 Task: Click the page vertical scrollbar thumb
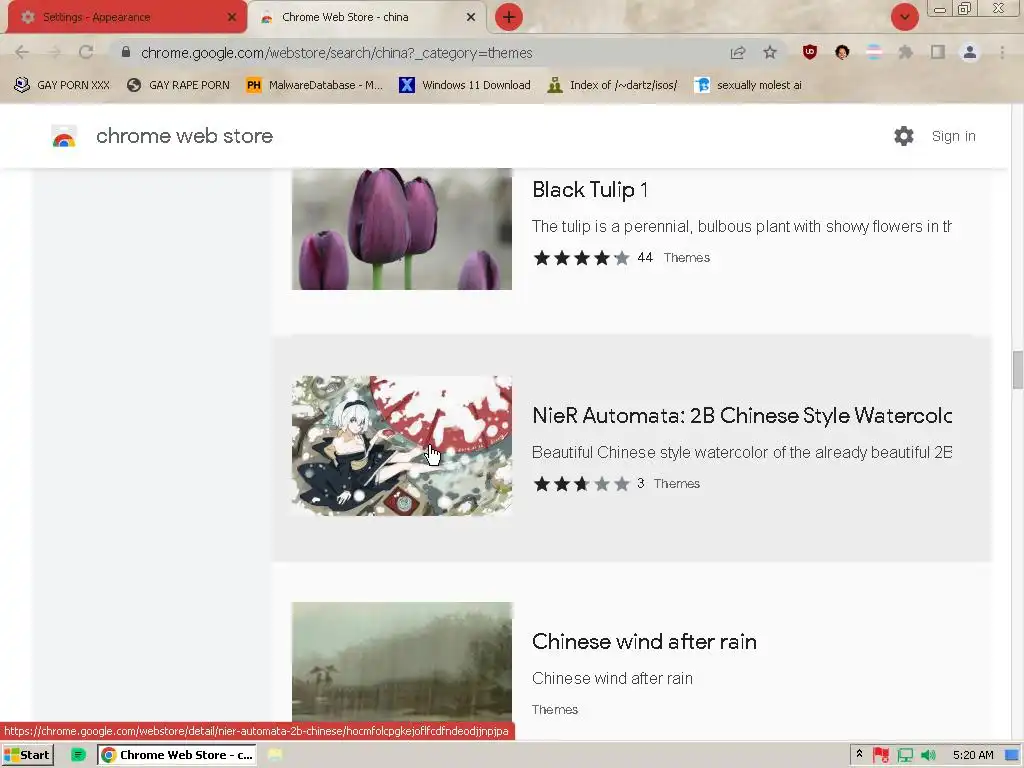(1017, 370)
